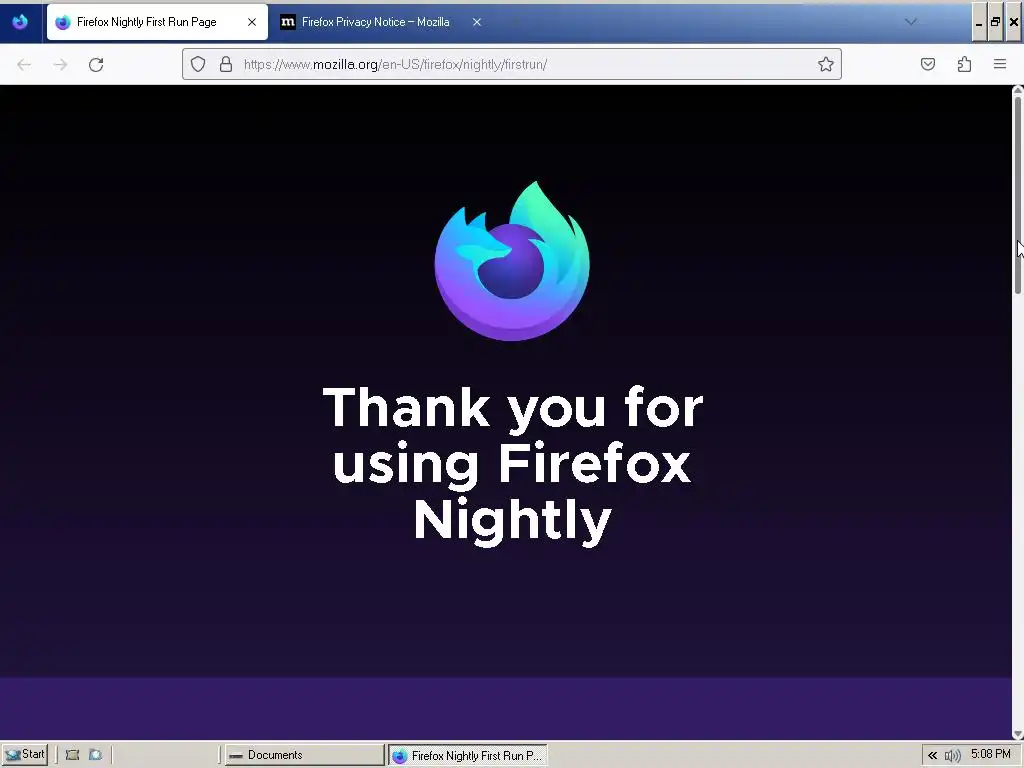Open the Firefox View pinned icon

click(x=20, y=22)
